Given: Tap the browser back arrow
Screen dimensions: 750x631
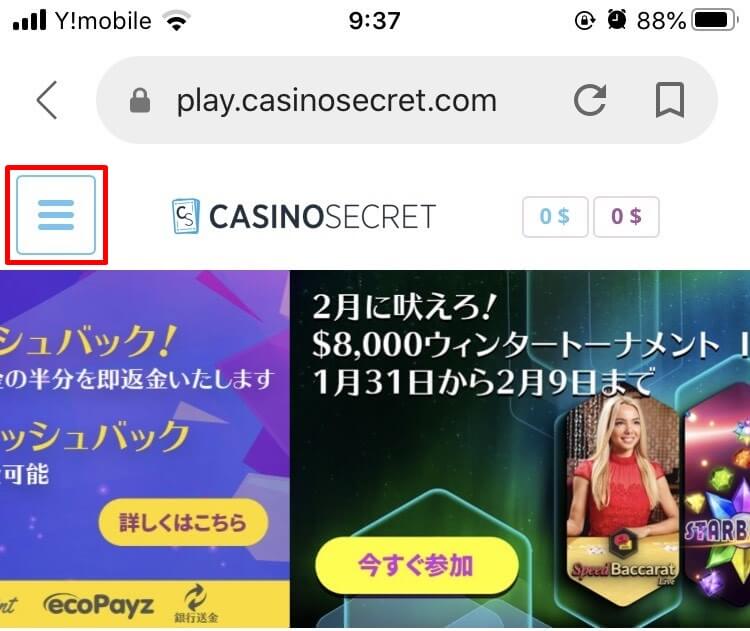Looking at the screenshot, I should [47, 100].
